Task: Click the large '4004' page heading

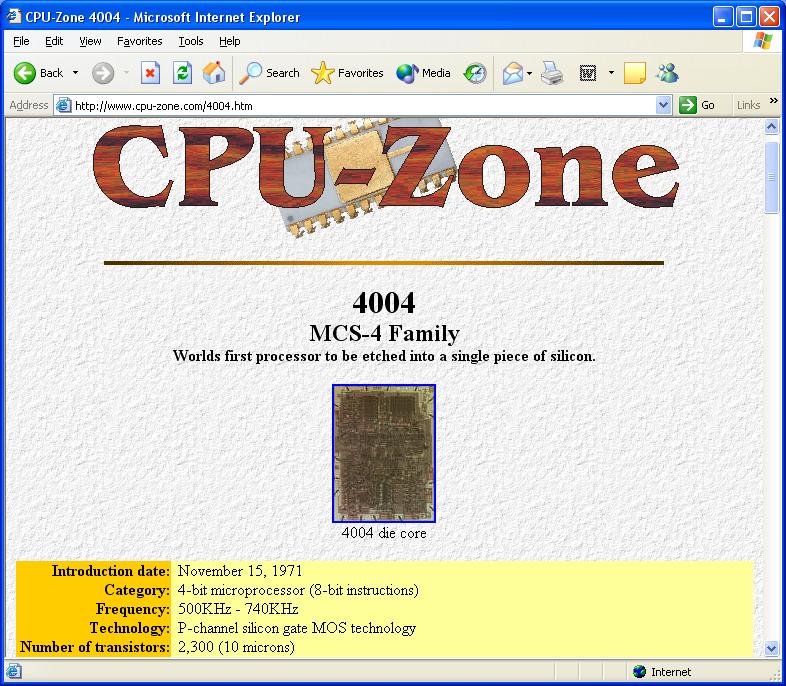Action: pos(384,303)
